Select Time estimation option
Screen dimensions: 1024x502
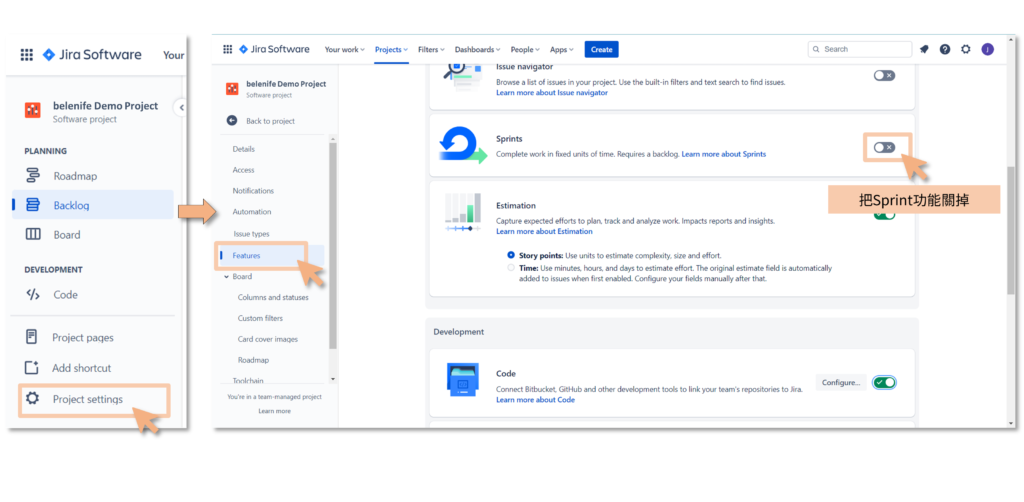point(511,268)
